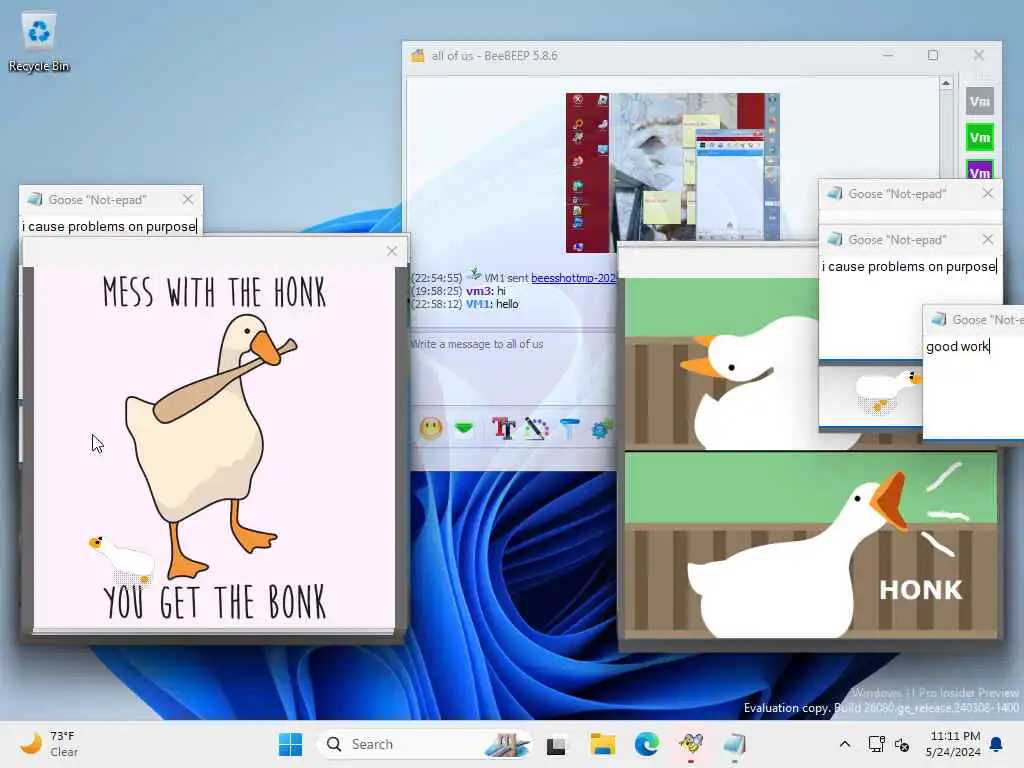Click the small goose by the meme window

[122, 559]
